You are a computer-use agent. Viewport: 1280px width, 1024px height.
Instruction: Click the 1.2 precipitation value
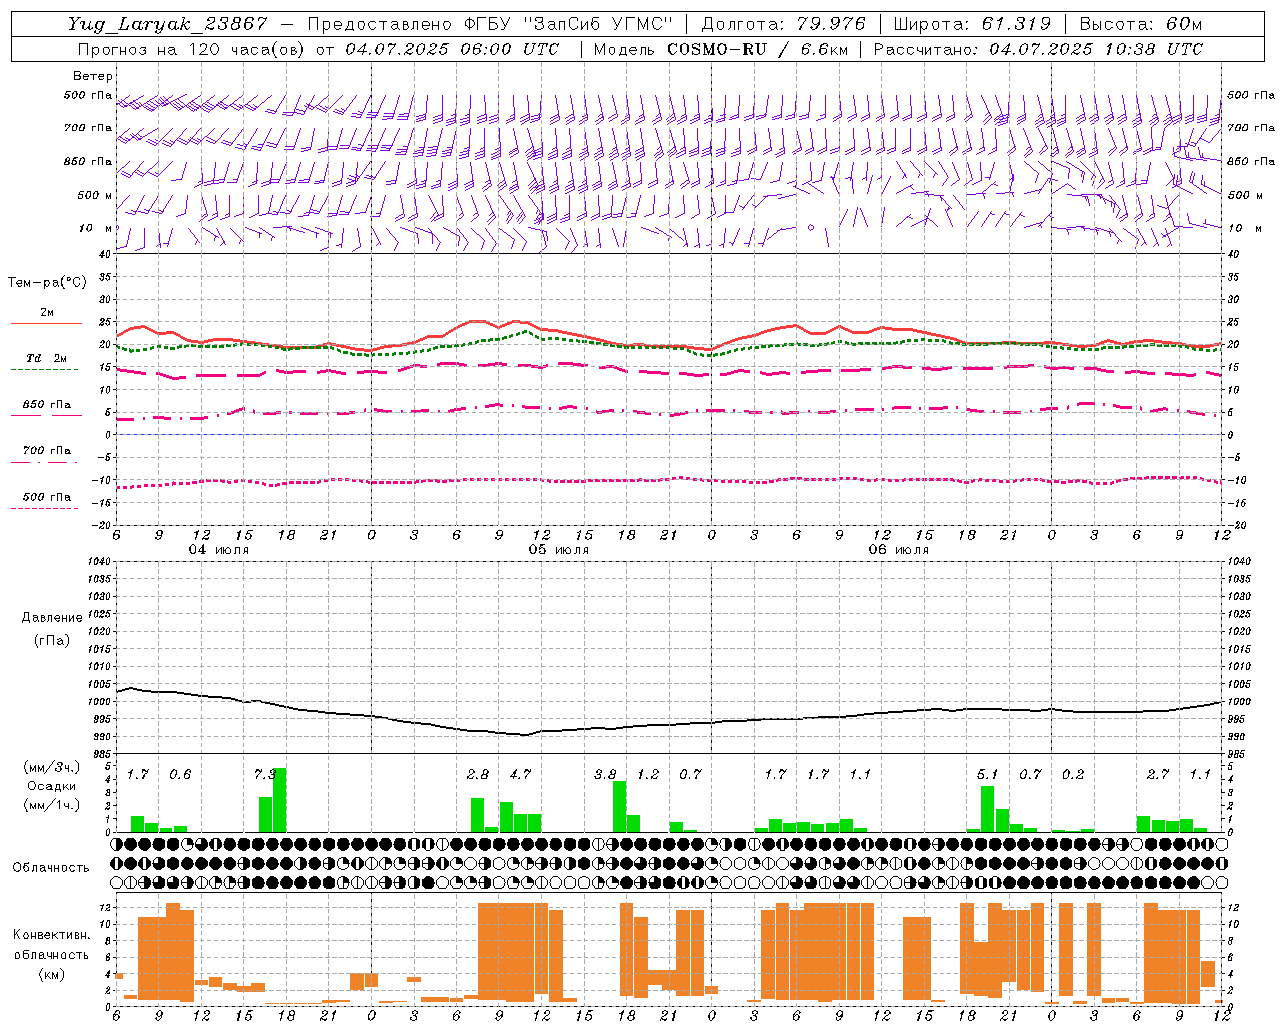(x=648, y=774)
